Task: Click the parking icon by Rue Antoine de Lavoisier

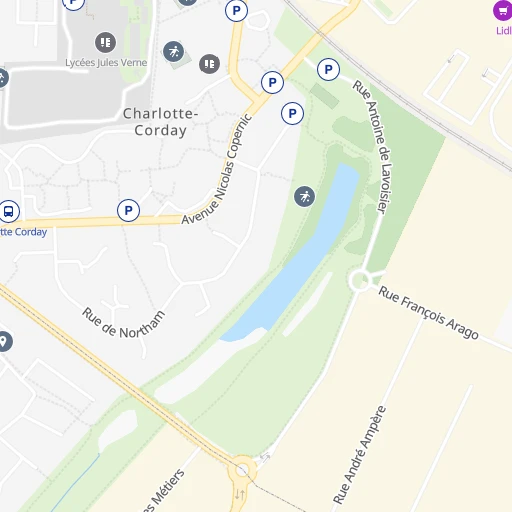Action: (x=328, y=70)
